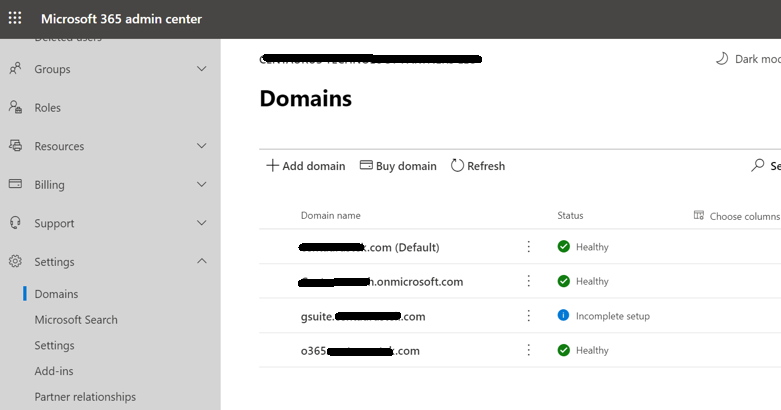
Task: Click the Add domain button
Action: click(x=306, y=166)
